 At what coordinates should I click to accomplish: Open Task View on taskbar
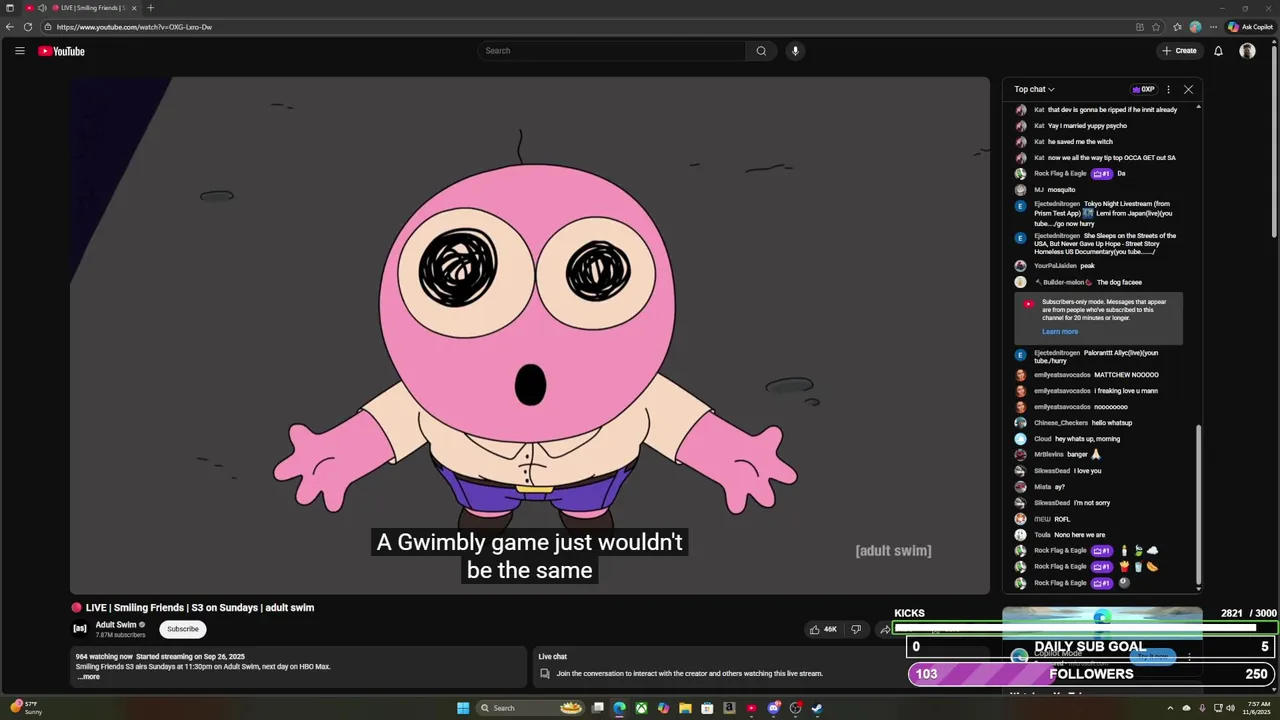point(598,708)
